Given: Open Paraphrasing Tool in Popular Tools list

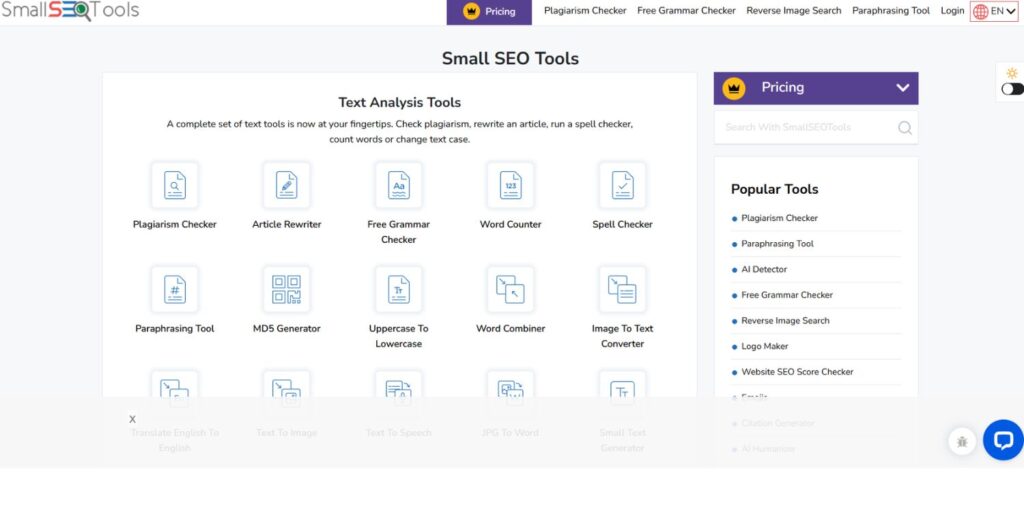Looking at the screenshot, I should (777, 244).
